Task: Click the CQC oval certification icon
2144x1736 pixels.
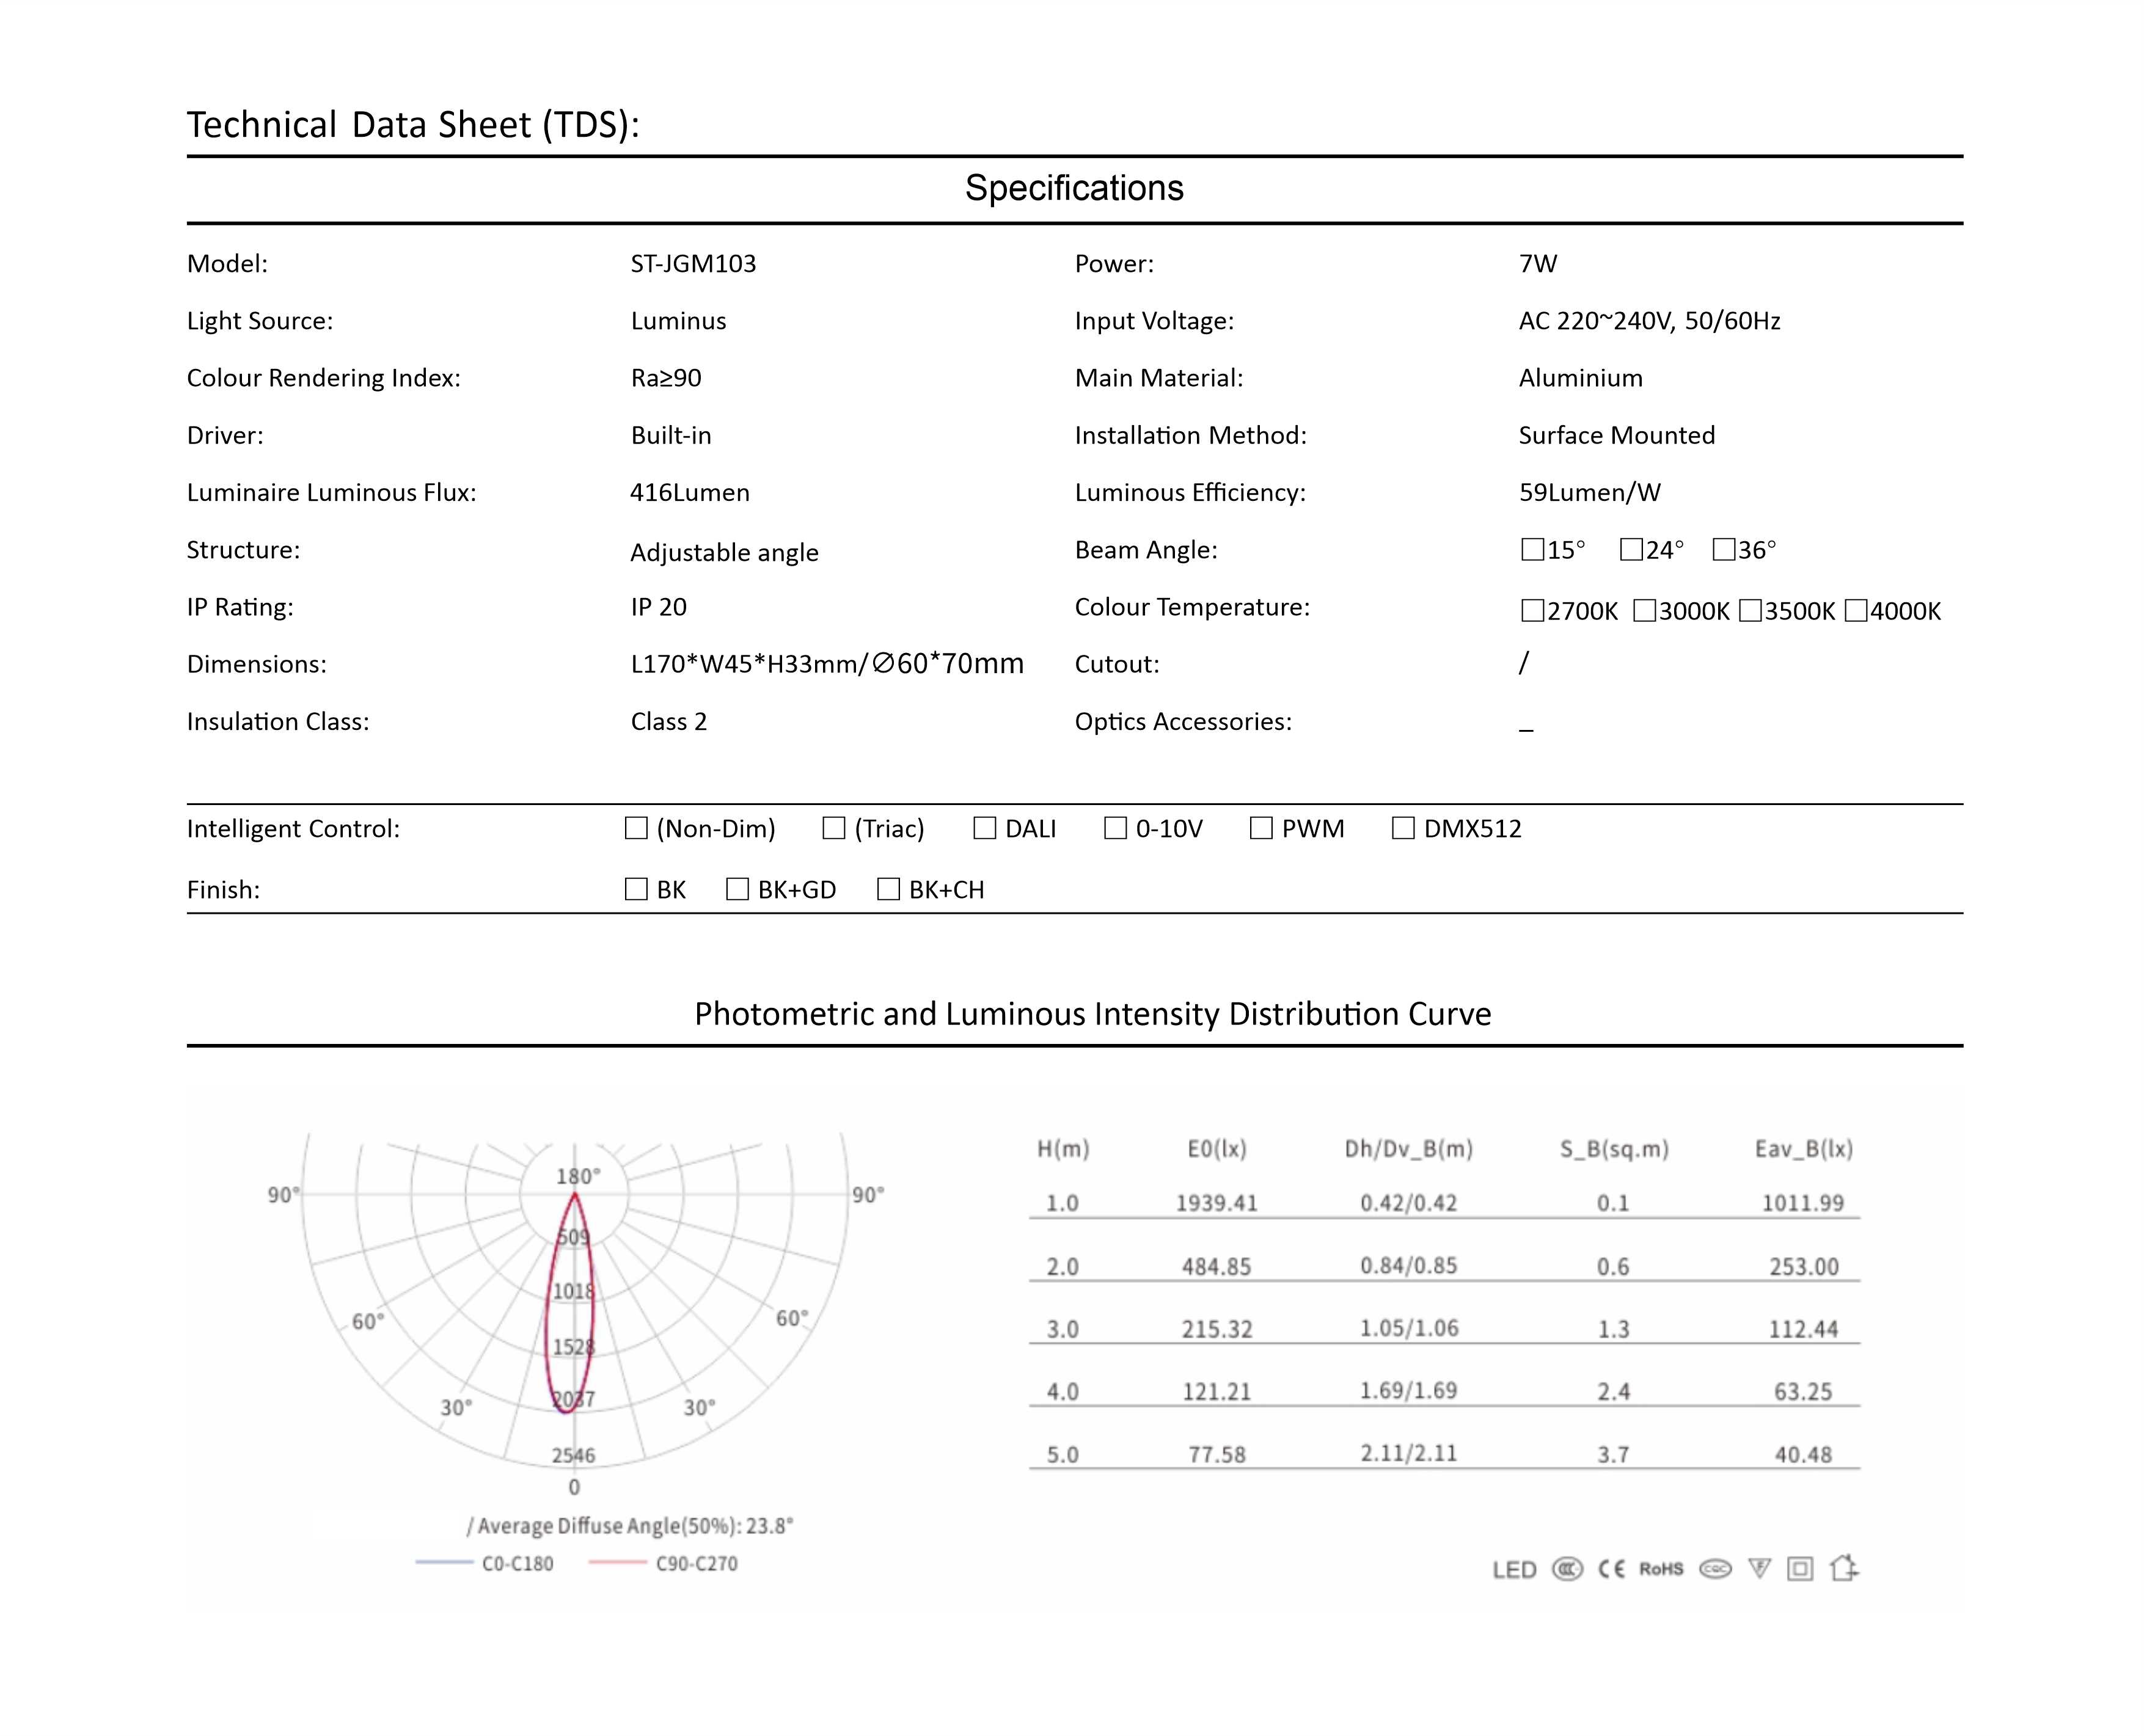Action: [1715, 1569]
